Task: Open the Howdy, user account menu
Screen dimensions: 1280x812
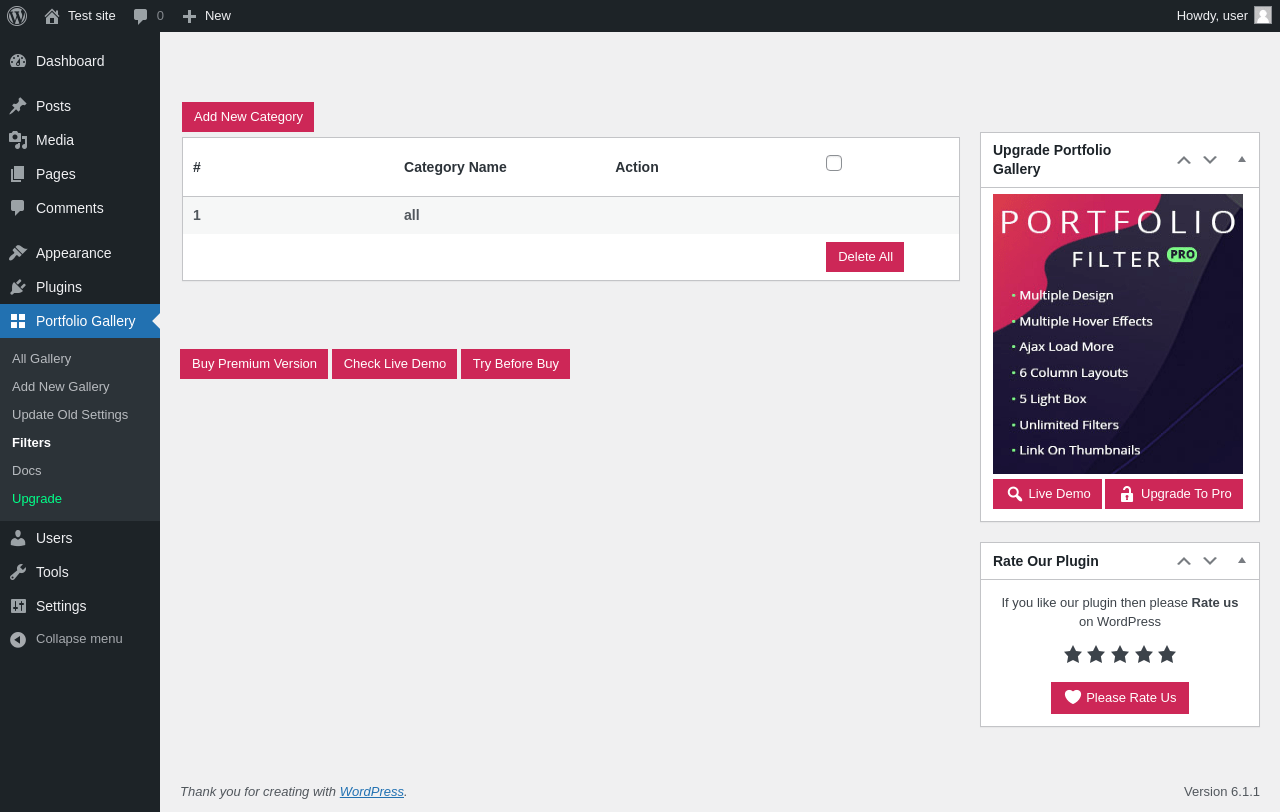Action: 1224,16
